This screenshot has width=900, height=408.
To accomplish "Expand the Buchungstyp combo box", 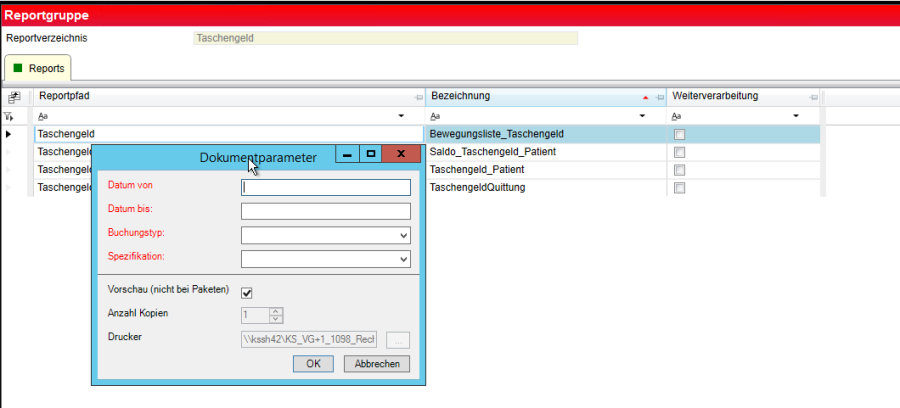I will coord(404,236).
